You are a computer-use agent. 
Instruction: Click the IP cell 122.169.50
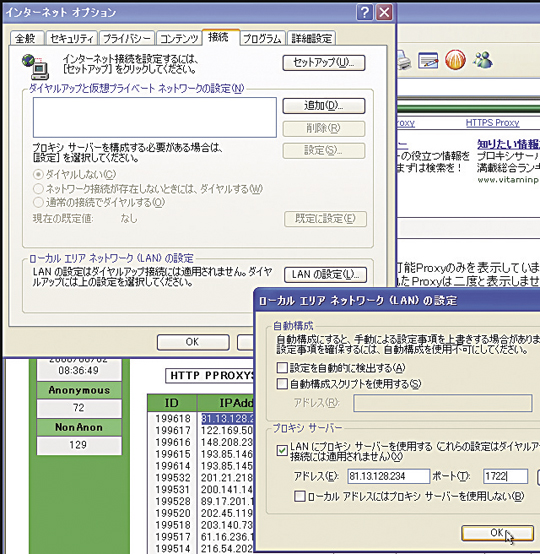click(227, 430)
